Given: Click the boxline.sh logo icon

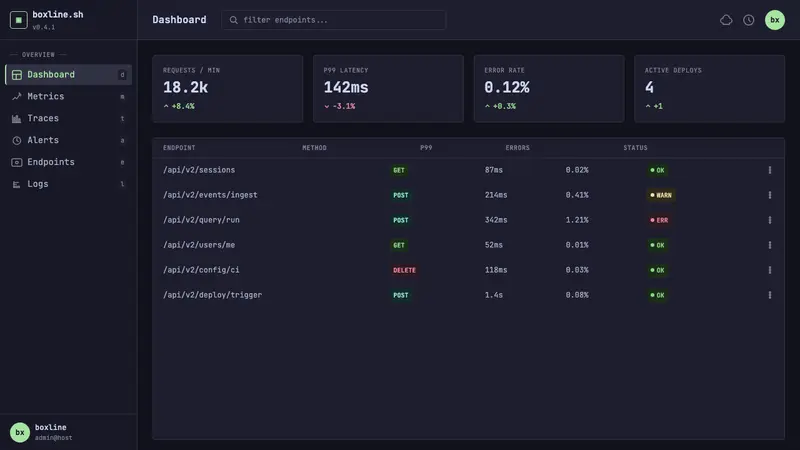Looking at the screenshot, I should (x=18, y=20).
